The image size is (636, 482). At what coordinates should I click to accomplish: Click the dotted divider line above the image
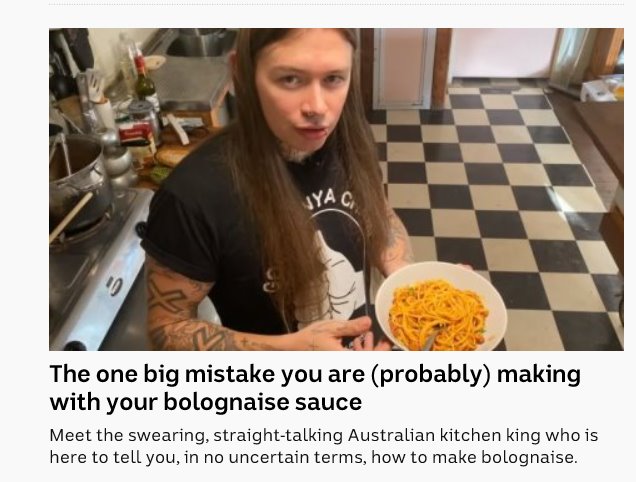pos(336,4)
